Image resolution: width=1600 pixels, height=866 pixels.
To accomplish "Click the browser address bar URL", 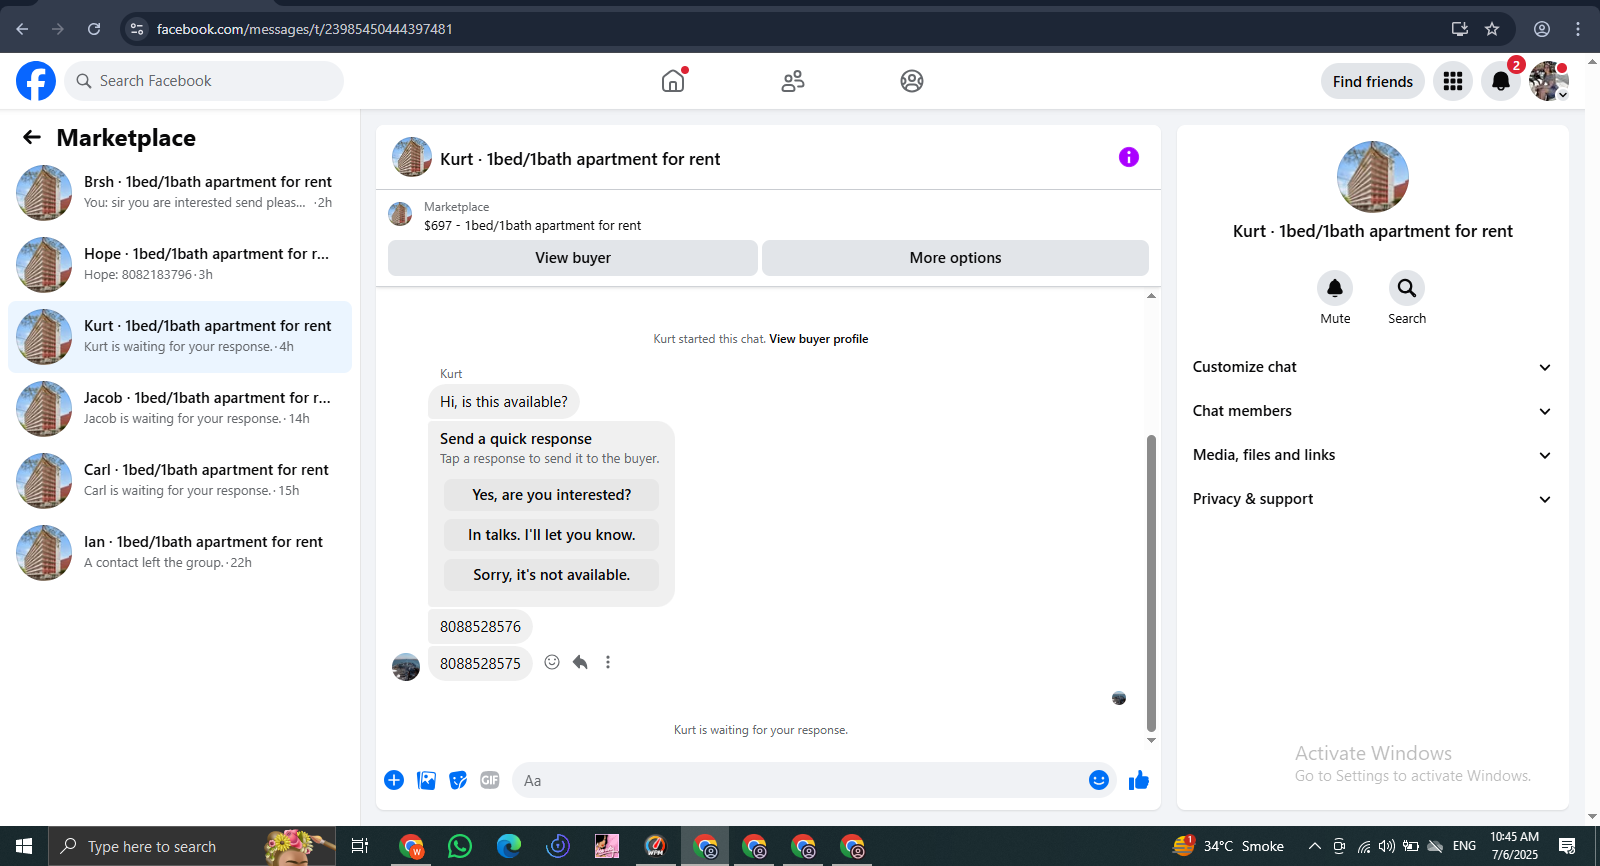I will click(x=304, y=29).
